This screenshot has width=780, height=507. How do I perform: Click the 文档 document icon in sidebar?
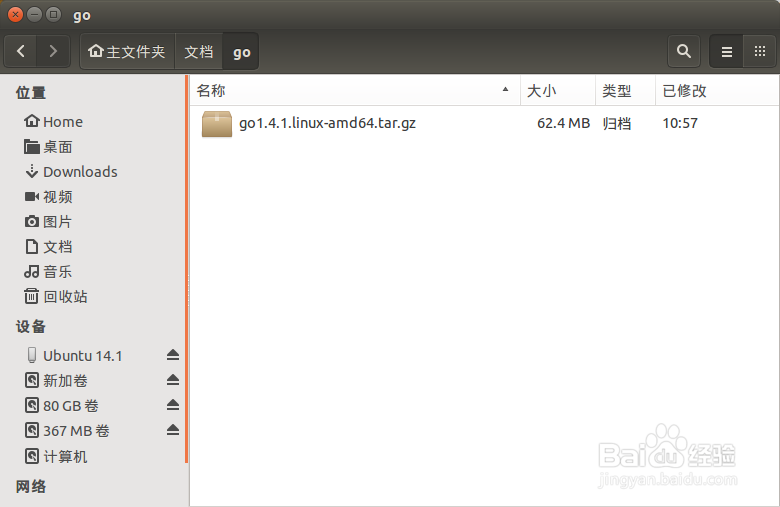[x=32, y=246]
